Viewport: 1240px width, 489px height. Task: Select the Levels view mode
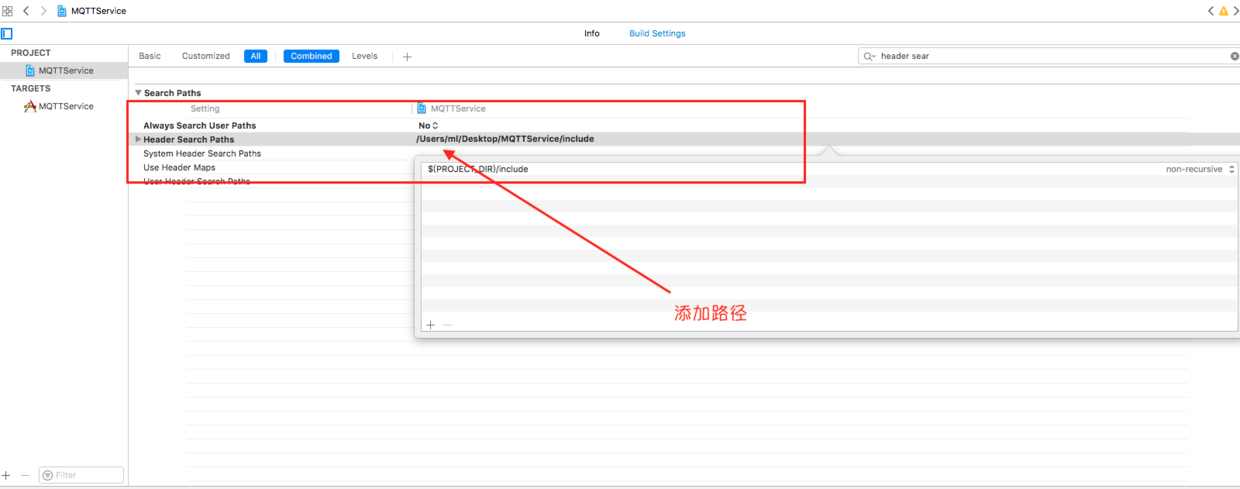coord(365,56)
